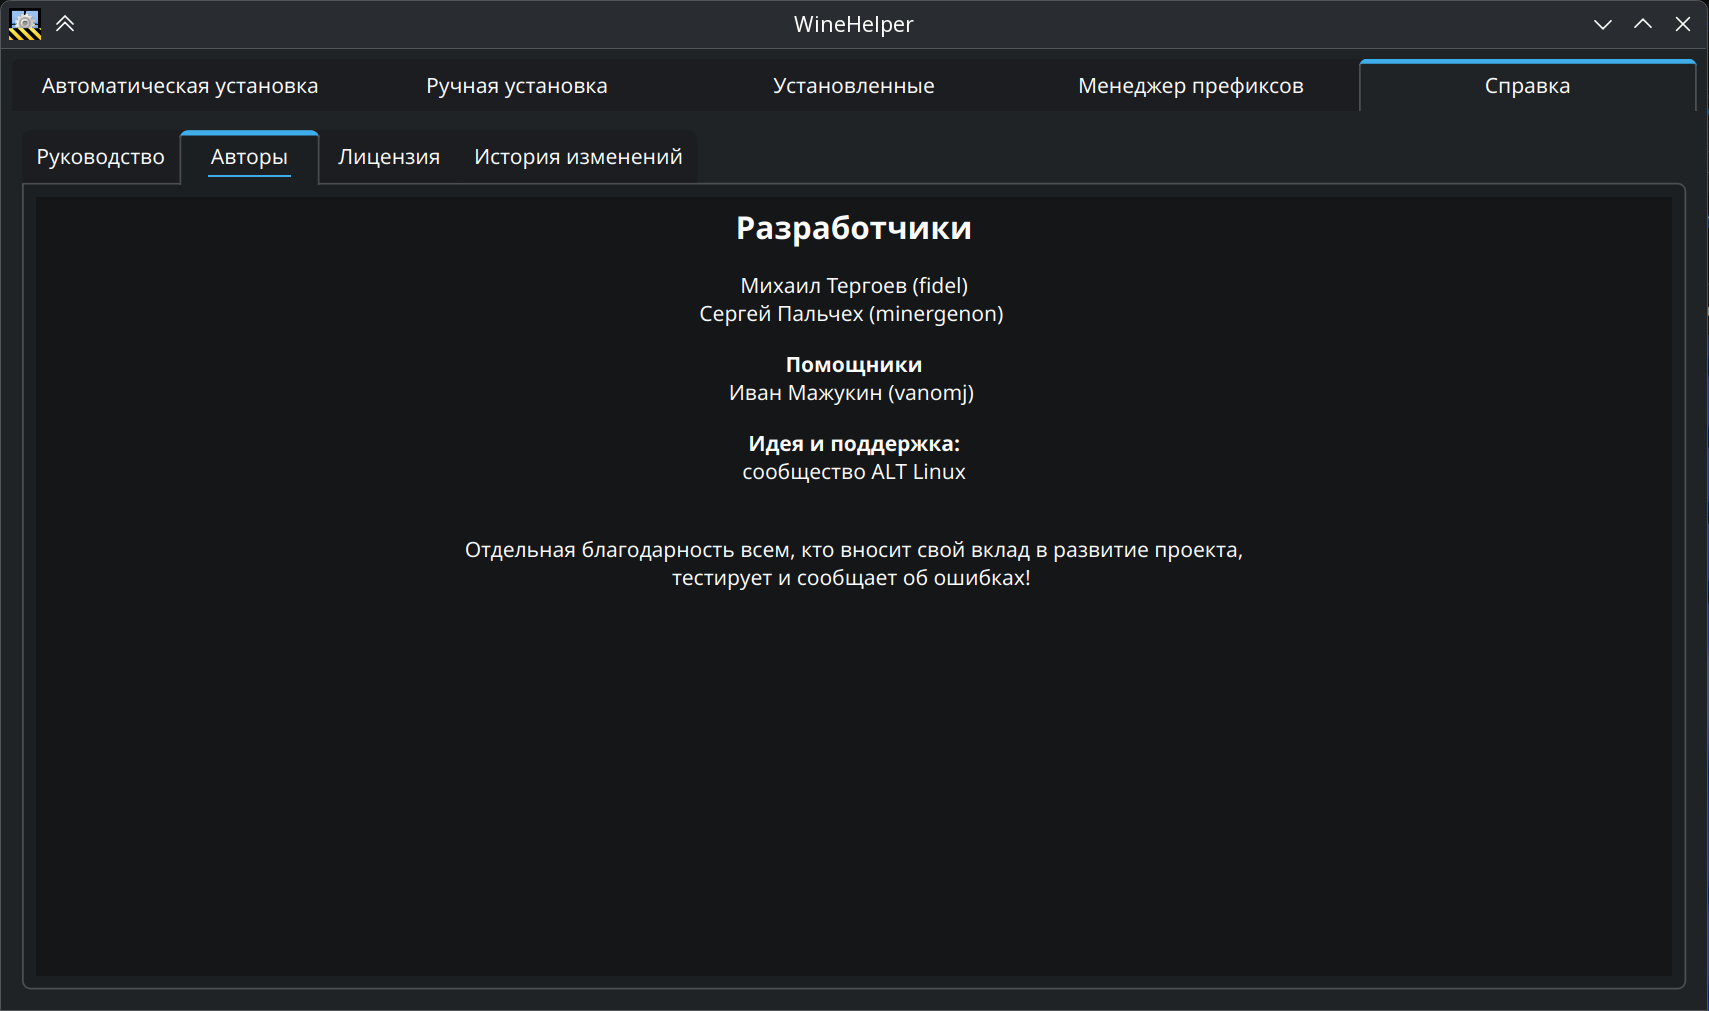The width and height of the screenshot is (1709, 1011).
Task: Select the Авторы sub-tab
Action: pyautogui.click(x=249, y=157)
